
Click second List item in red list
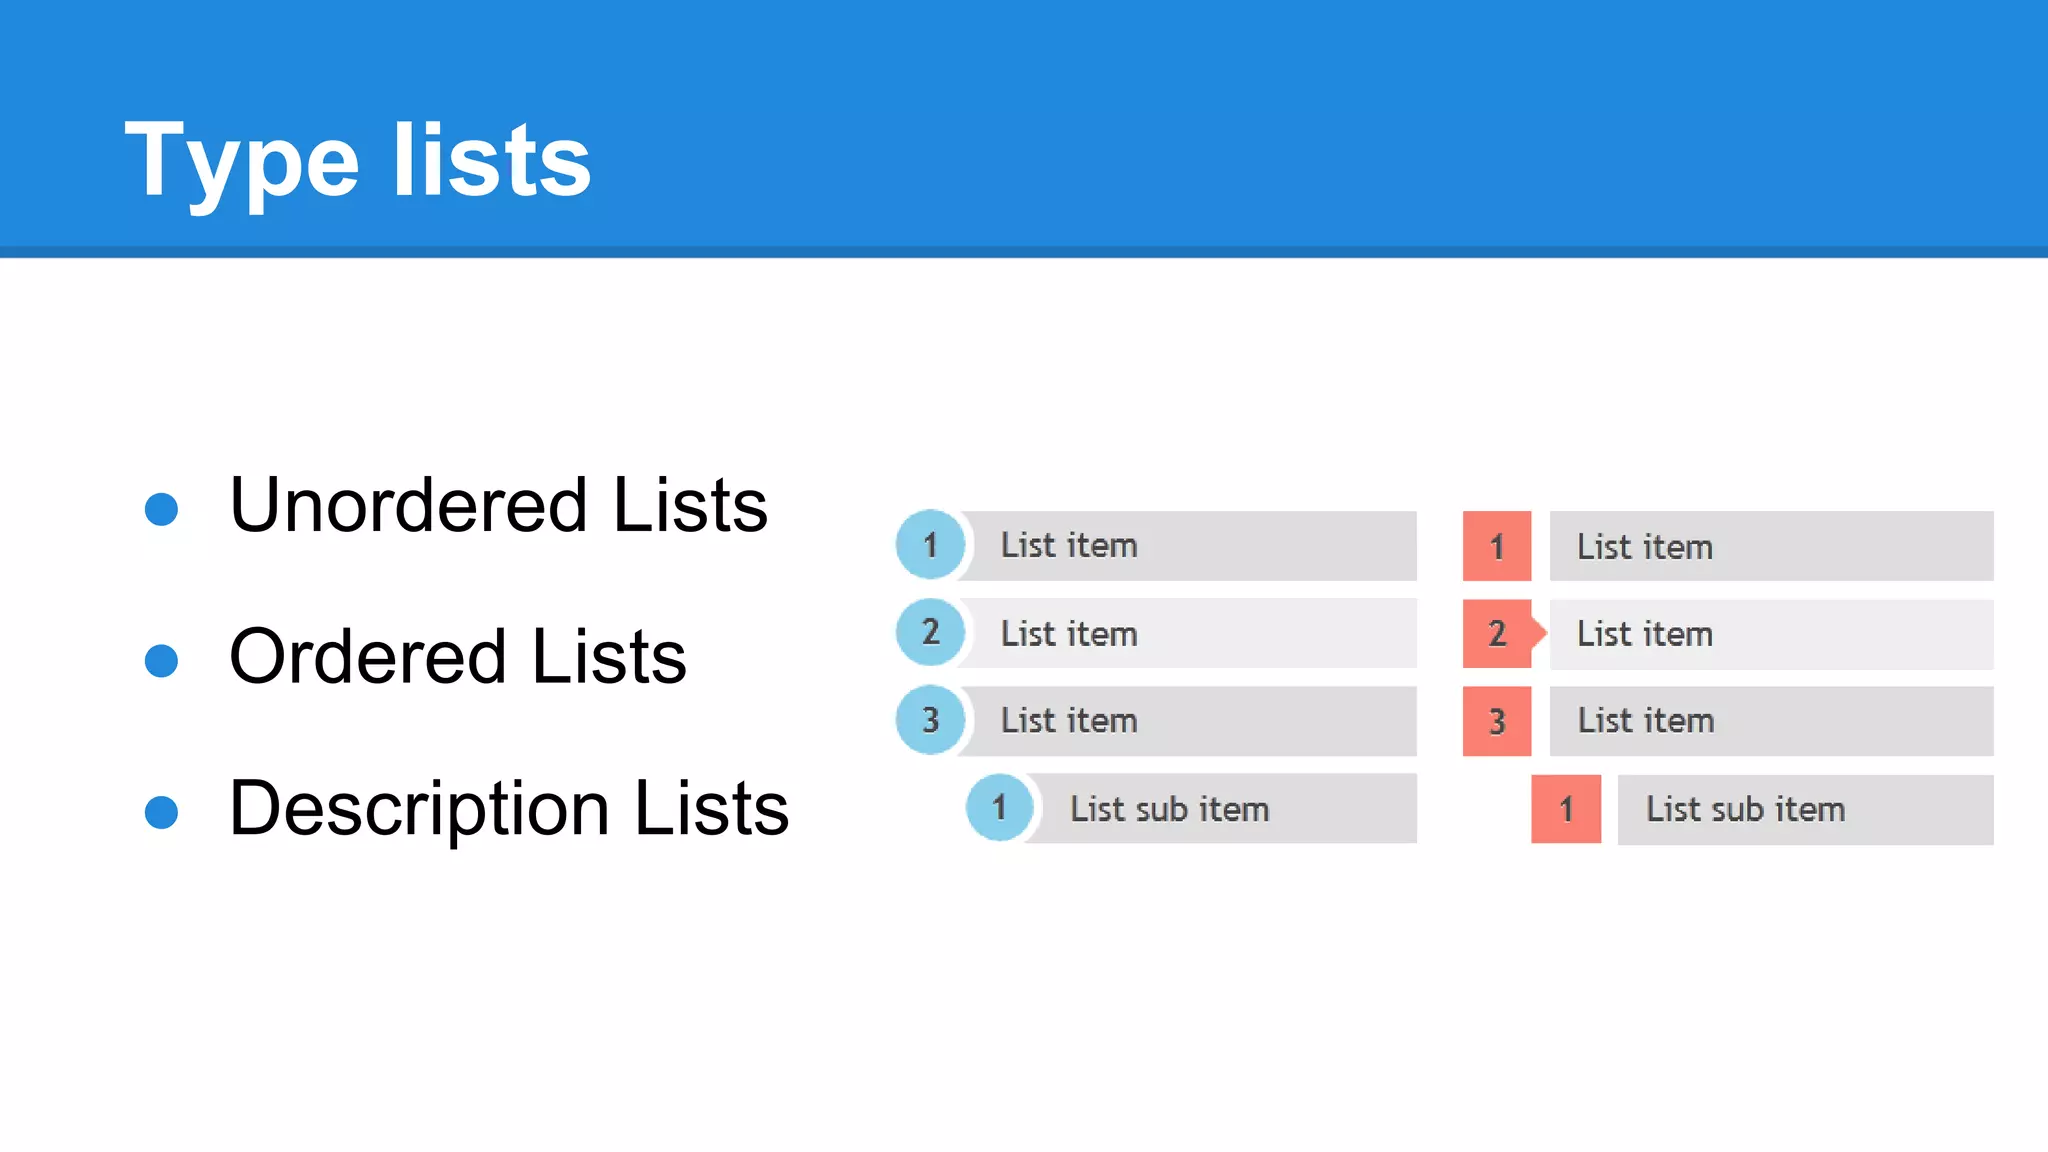tap(1645, 634)
